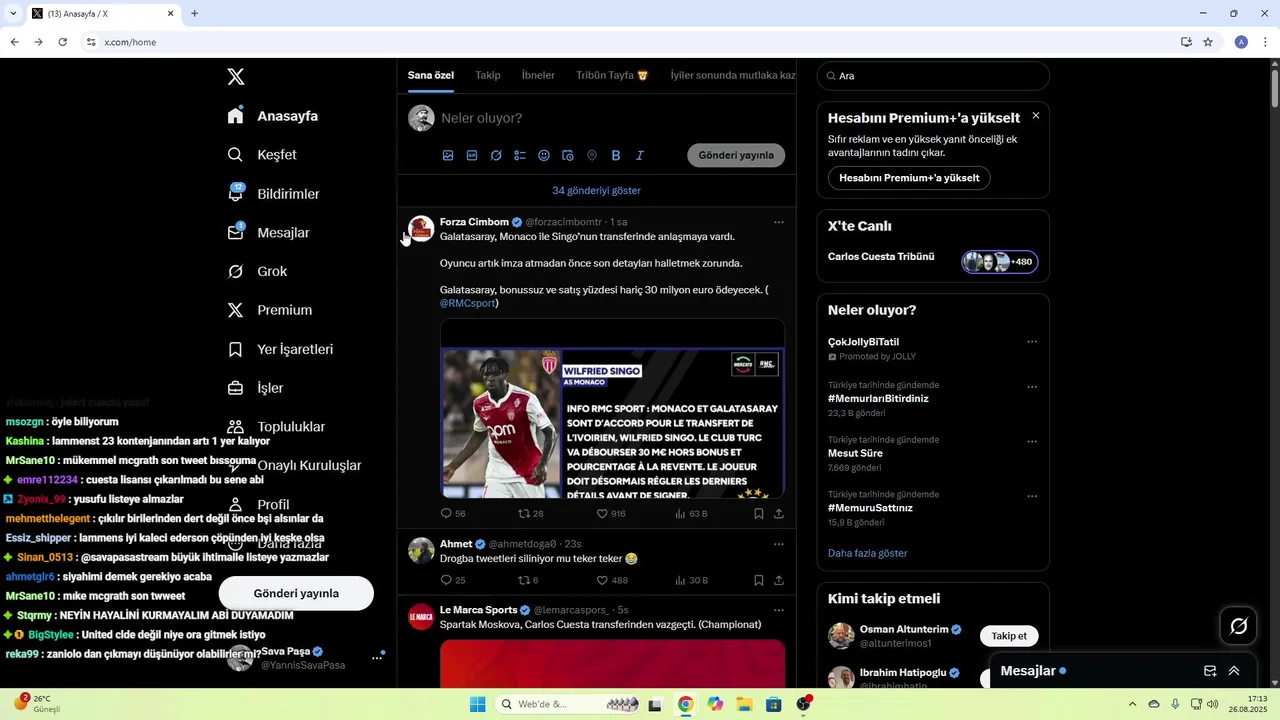1280x720 pixels.
Task: Add media icon in composer
Action: pyautogui.click(x=448, y=155)
